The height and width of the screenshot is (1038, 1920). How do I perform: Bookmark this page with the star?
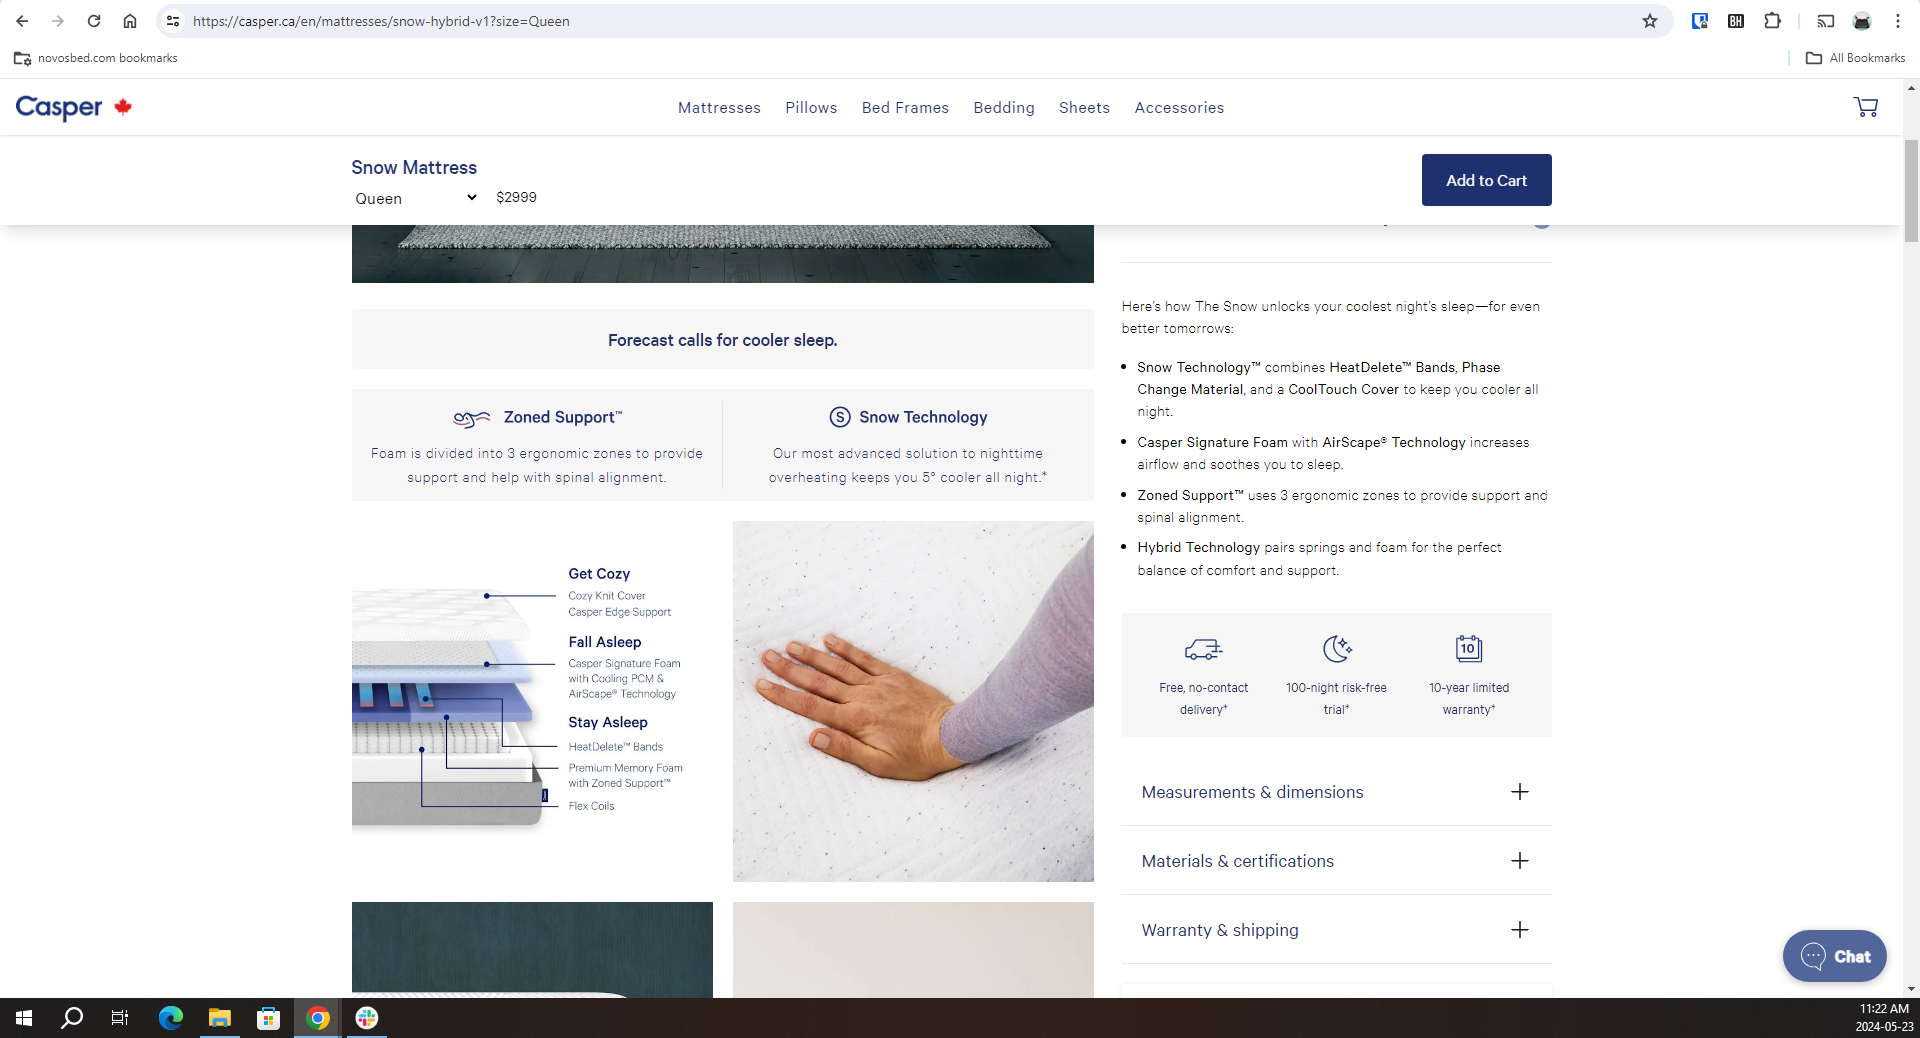[1650, 21]
